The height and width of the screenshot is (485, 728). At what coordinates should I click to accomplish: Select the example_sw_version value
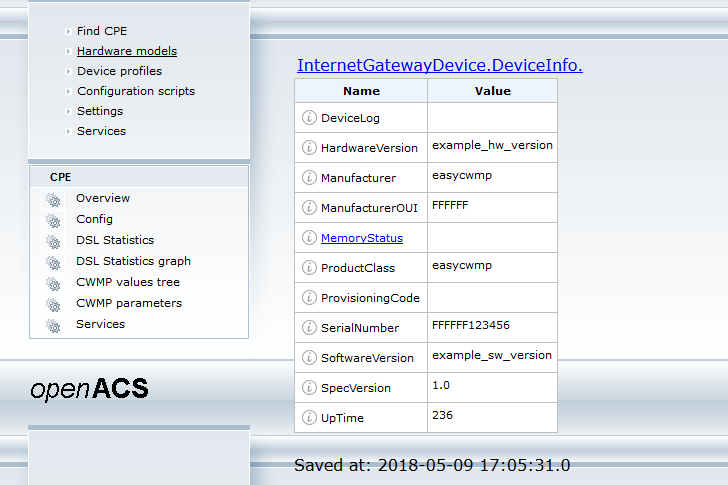(492, 355)
